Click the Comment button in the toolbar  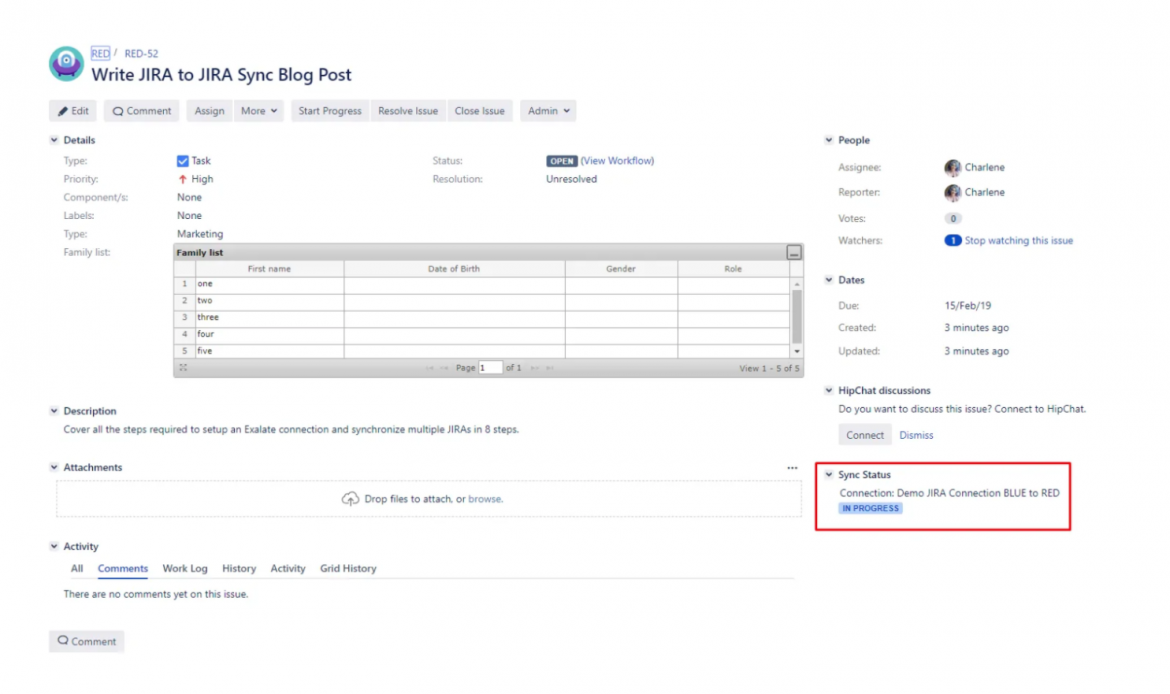pos(142,110)
